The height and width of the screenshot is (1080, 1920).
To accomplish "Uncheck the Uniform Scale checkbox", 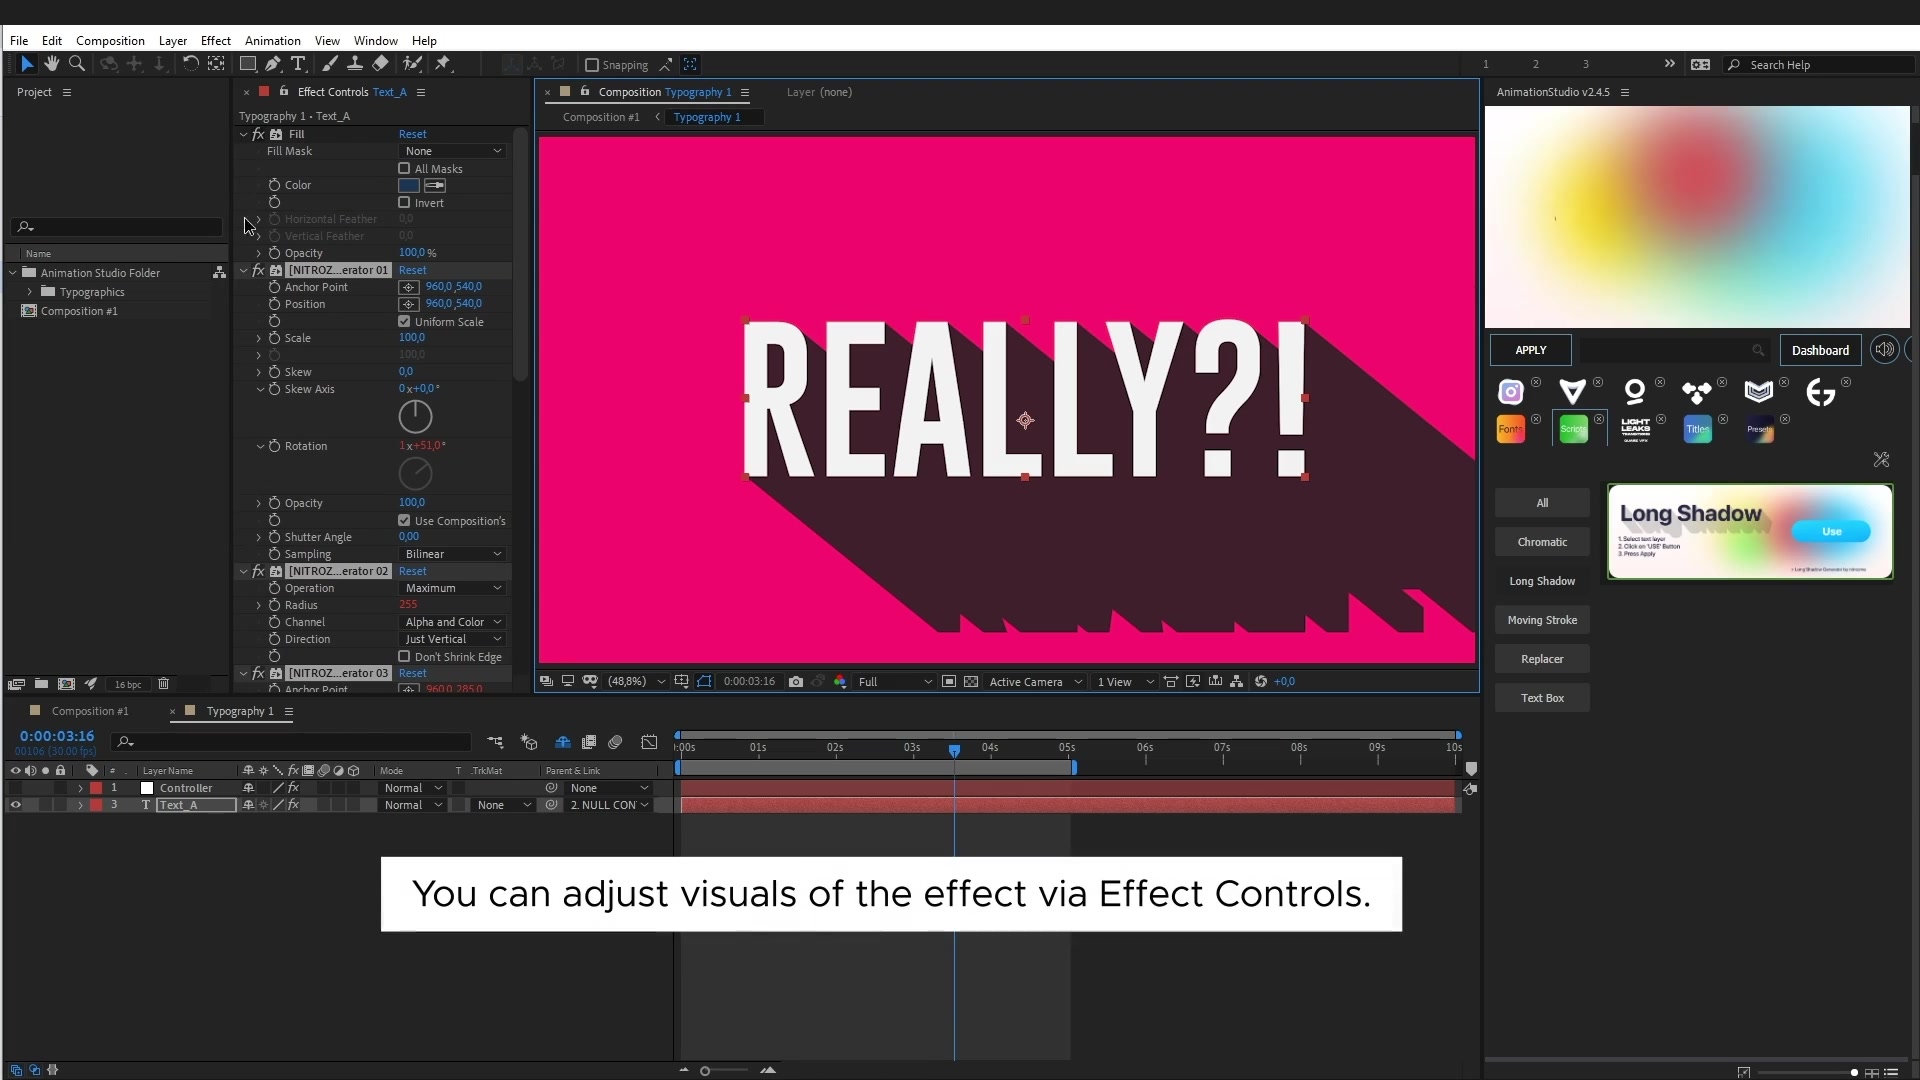I will pyautogui.click(x=404, y=321).
